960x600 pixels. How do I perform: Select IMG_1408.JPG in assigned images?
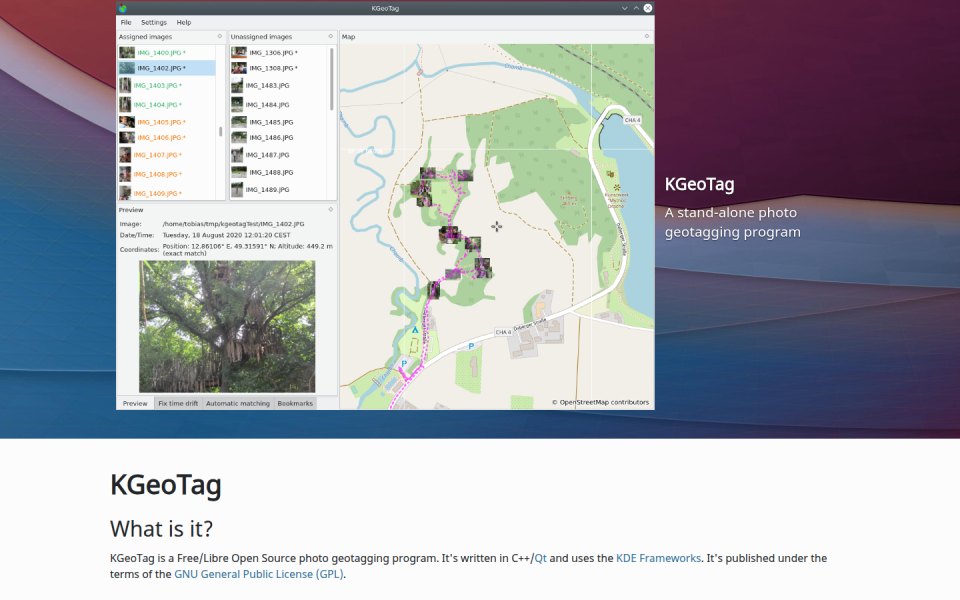167,174
